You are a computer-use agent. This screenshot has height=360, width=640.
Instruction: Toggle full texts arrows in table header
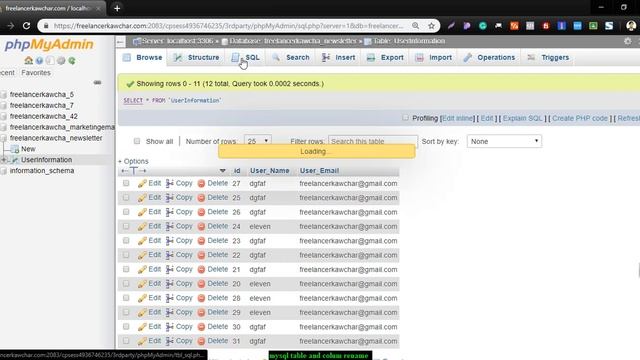point(134,171)
